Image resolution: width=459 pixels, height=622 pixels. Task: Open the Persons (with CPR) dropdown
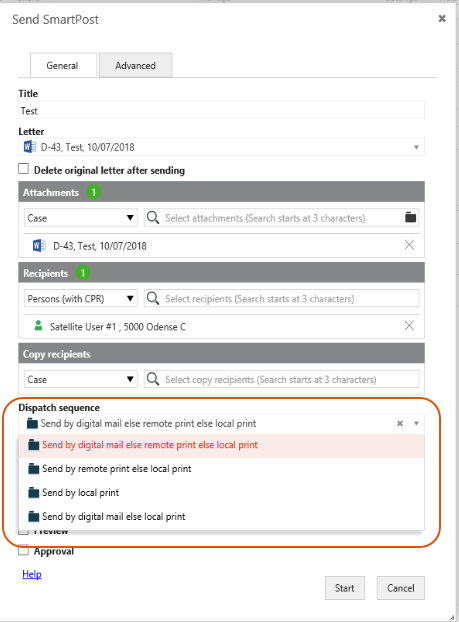[x=81, y=298]
